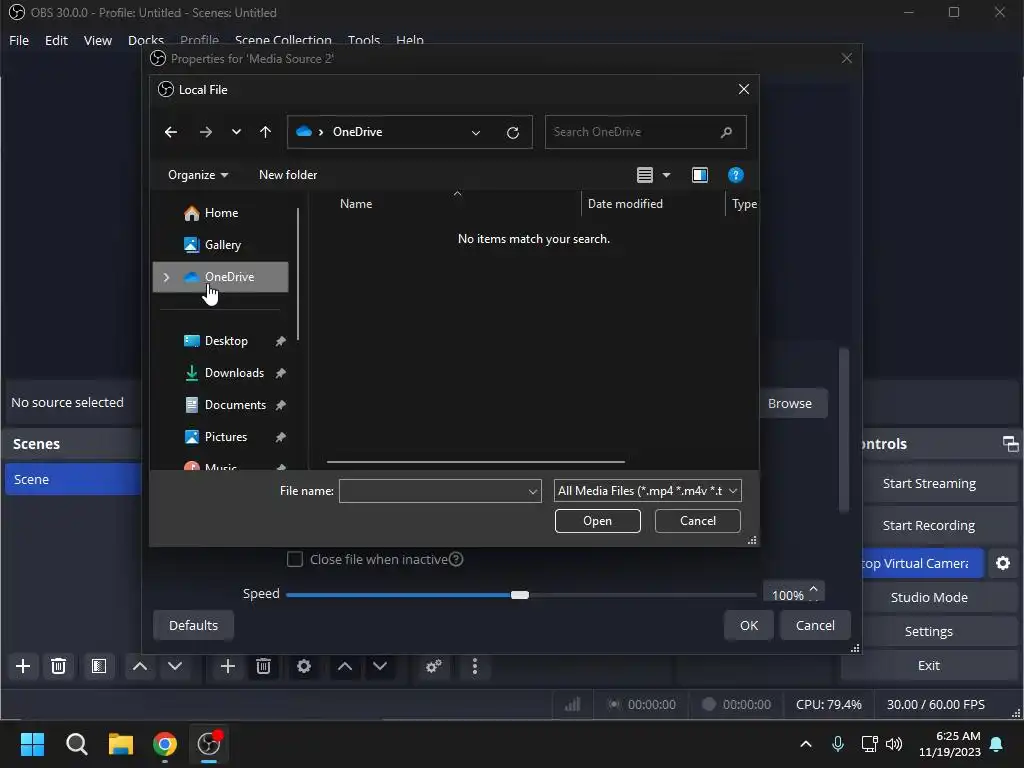The height and width of the screenshot is (768, 1024).
Task: Show help for Close file when inactive
Action: 456,560
